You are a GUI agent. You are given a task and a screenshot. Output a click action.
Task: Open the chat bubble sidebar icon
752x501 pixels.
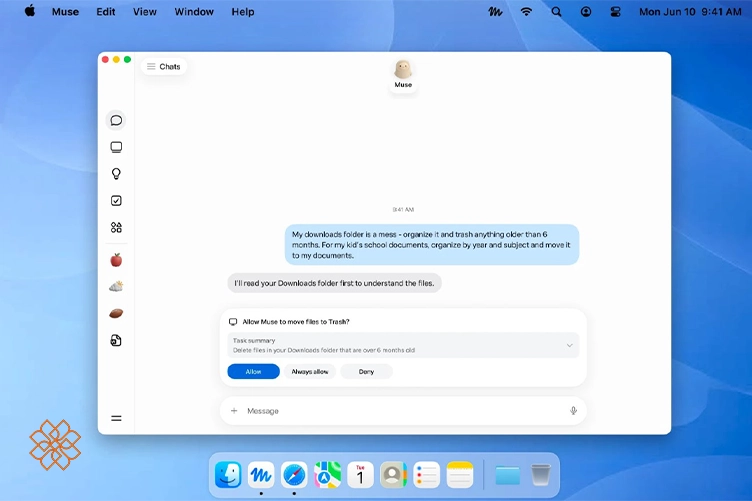pos(116,120)
